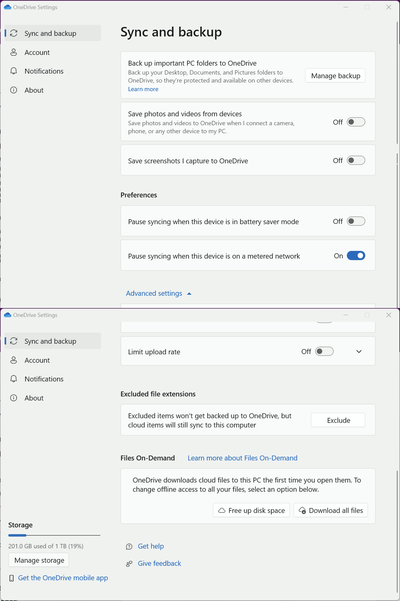Click the OneDrive cloud icon in upper title bar
Screen dimensions: 400x601
point(7,7)
